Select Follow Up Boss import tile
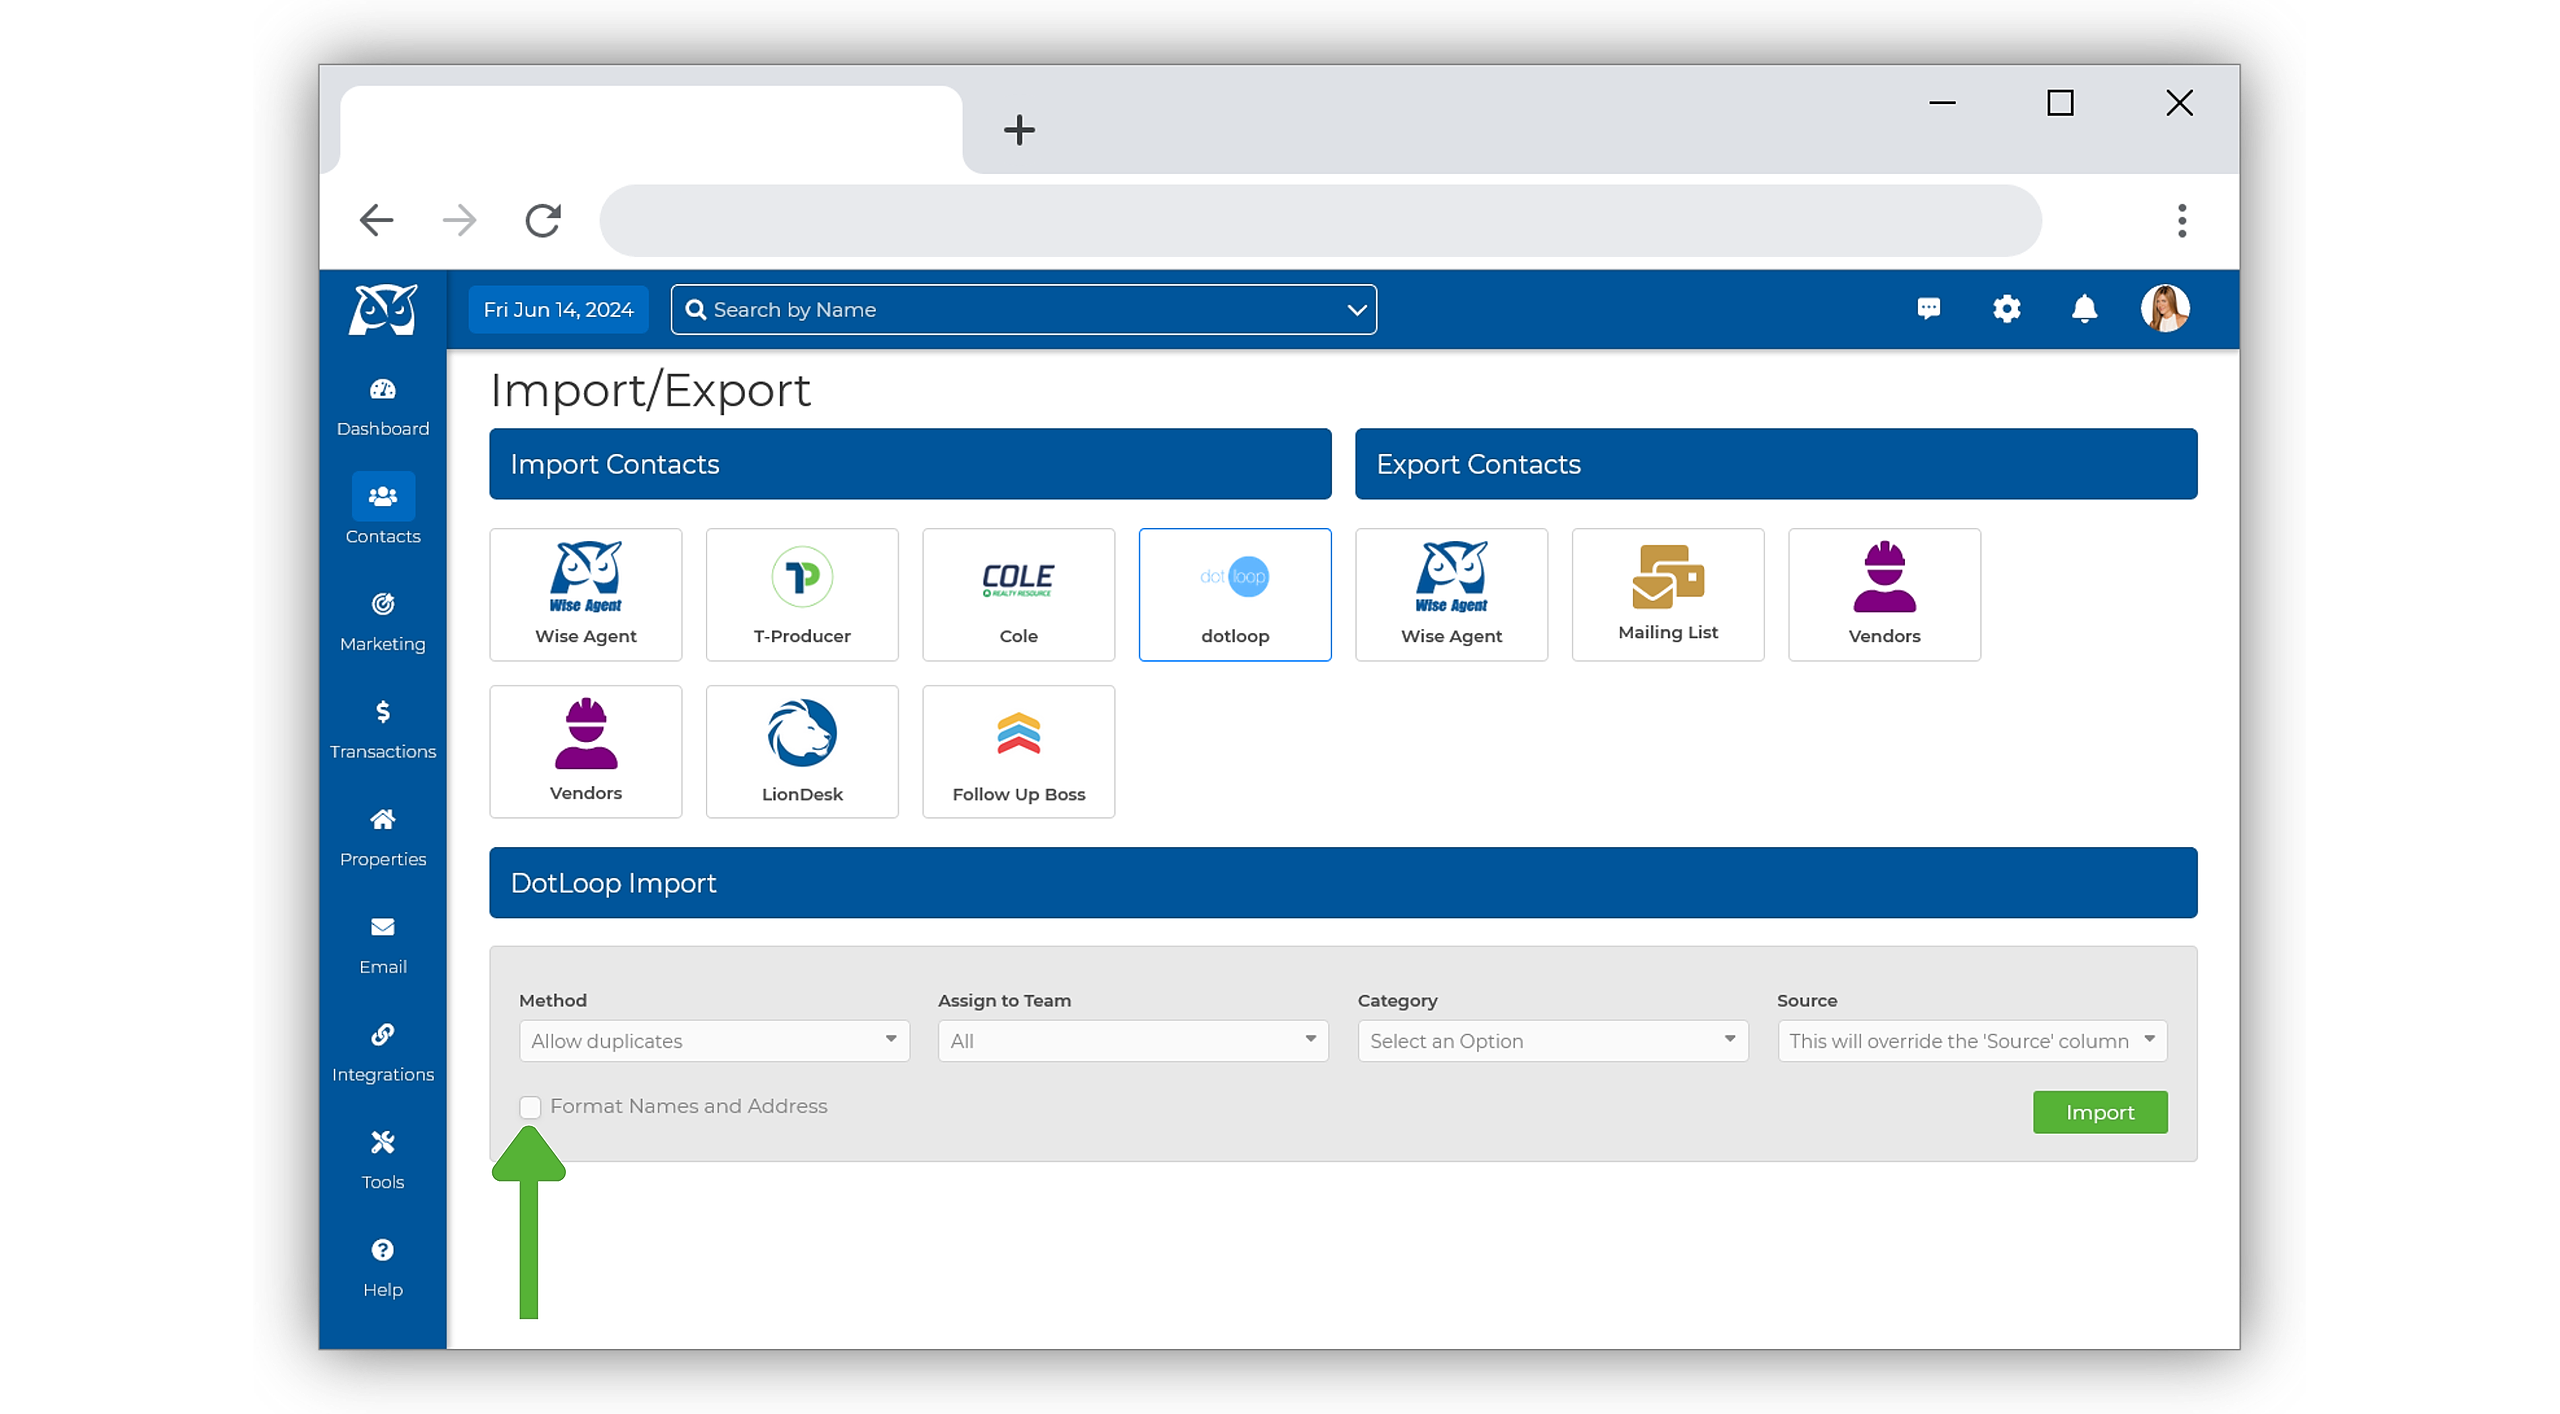2560x1414 pixels. 1018,751
